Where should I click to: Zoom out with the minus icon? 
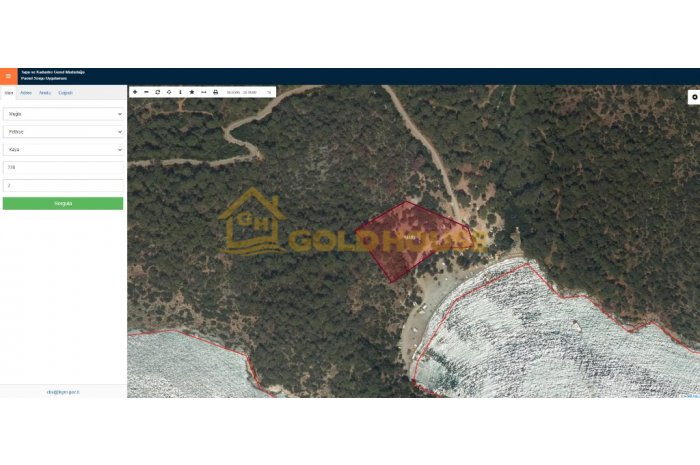pyautogui.click(x=146, y=92)
